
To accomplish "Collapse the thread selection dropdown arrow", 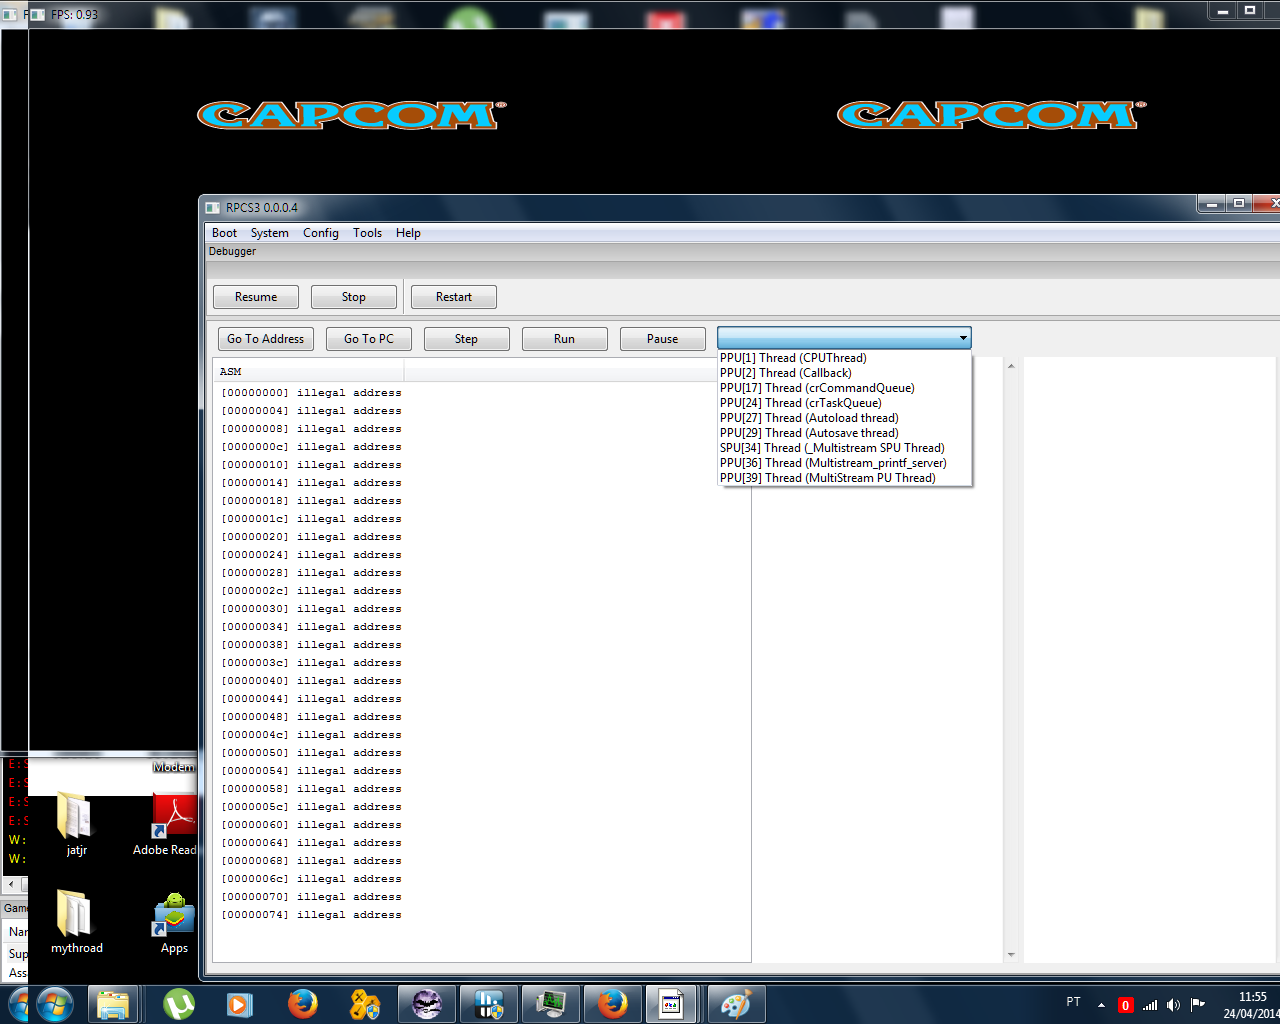I will (x=963, y=338).
